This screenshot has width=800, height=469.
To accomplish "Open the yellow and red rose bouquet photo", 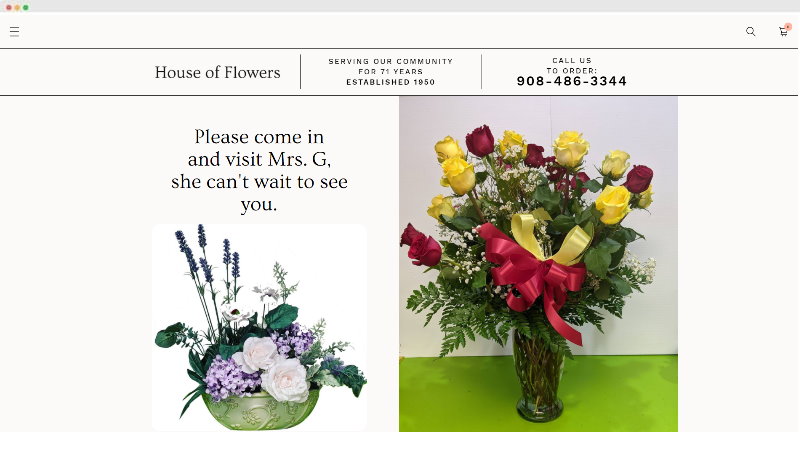I will pos(538,264).
